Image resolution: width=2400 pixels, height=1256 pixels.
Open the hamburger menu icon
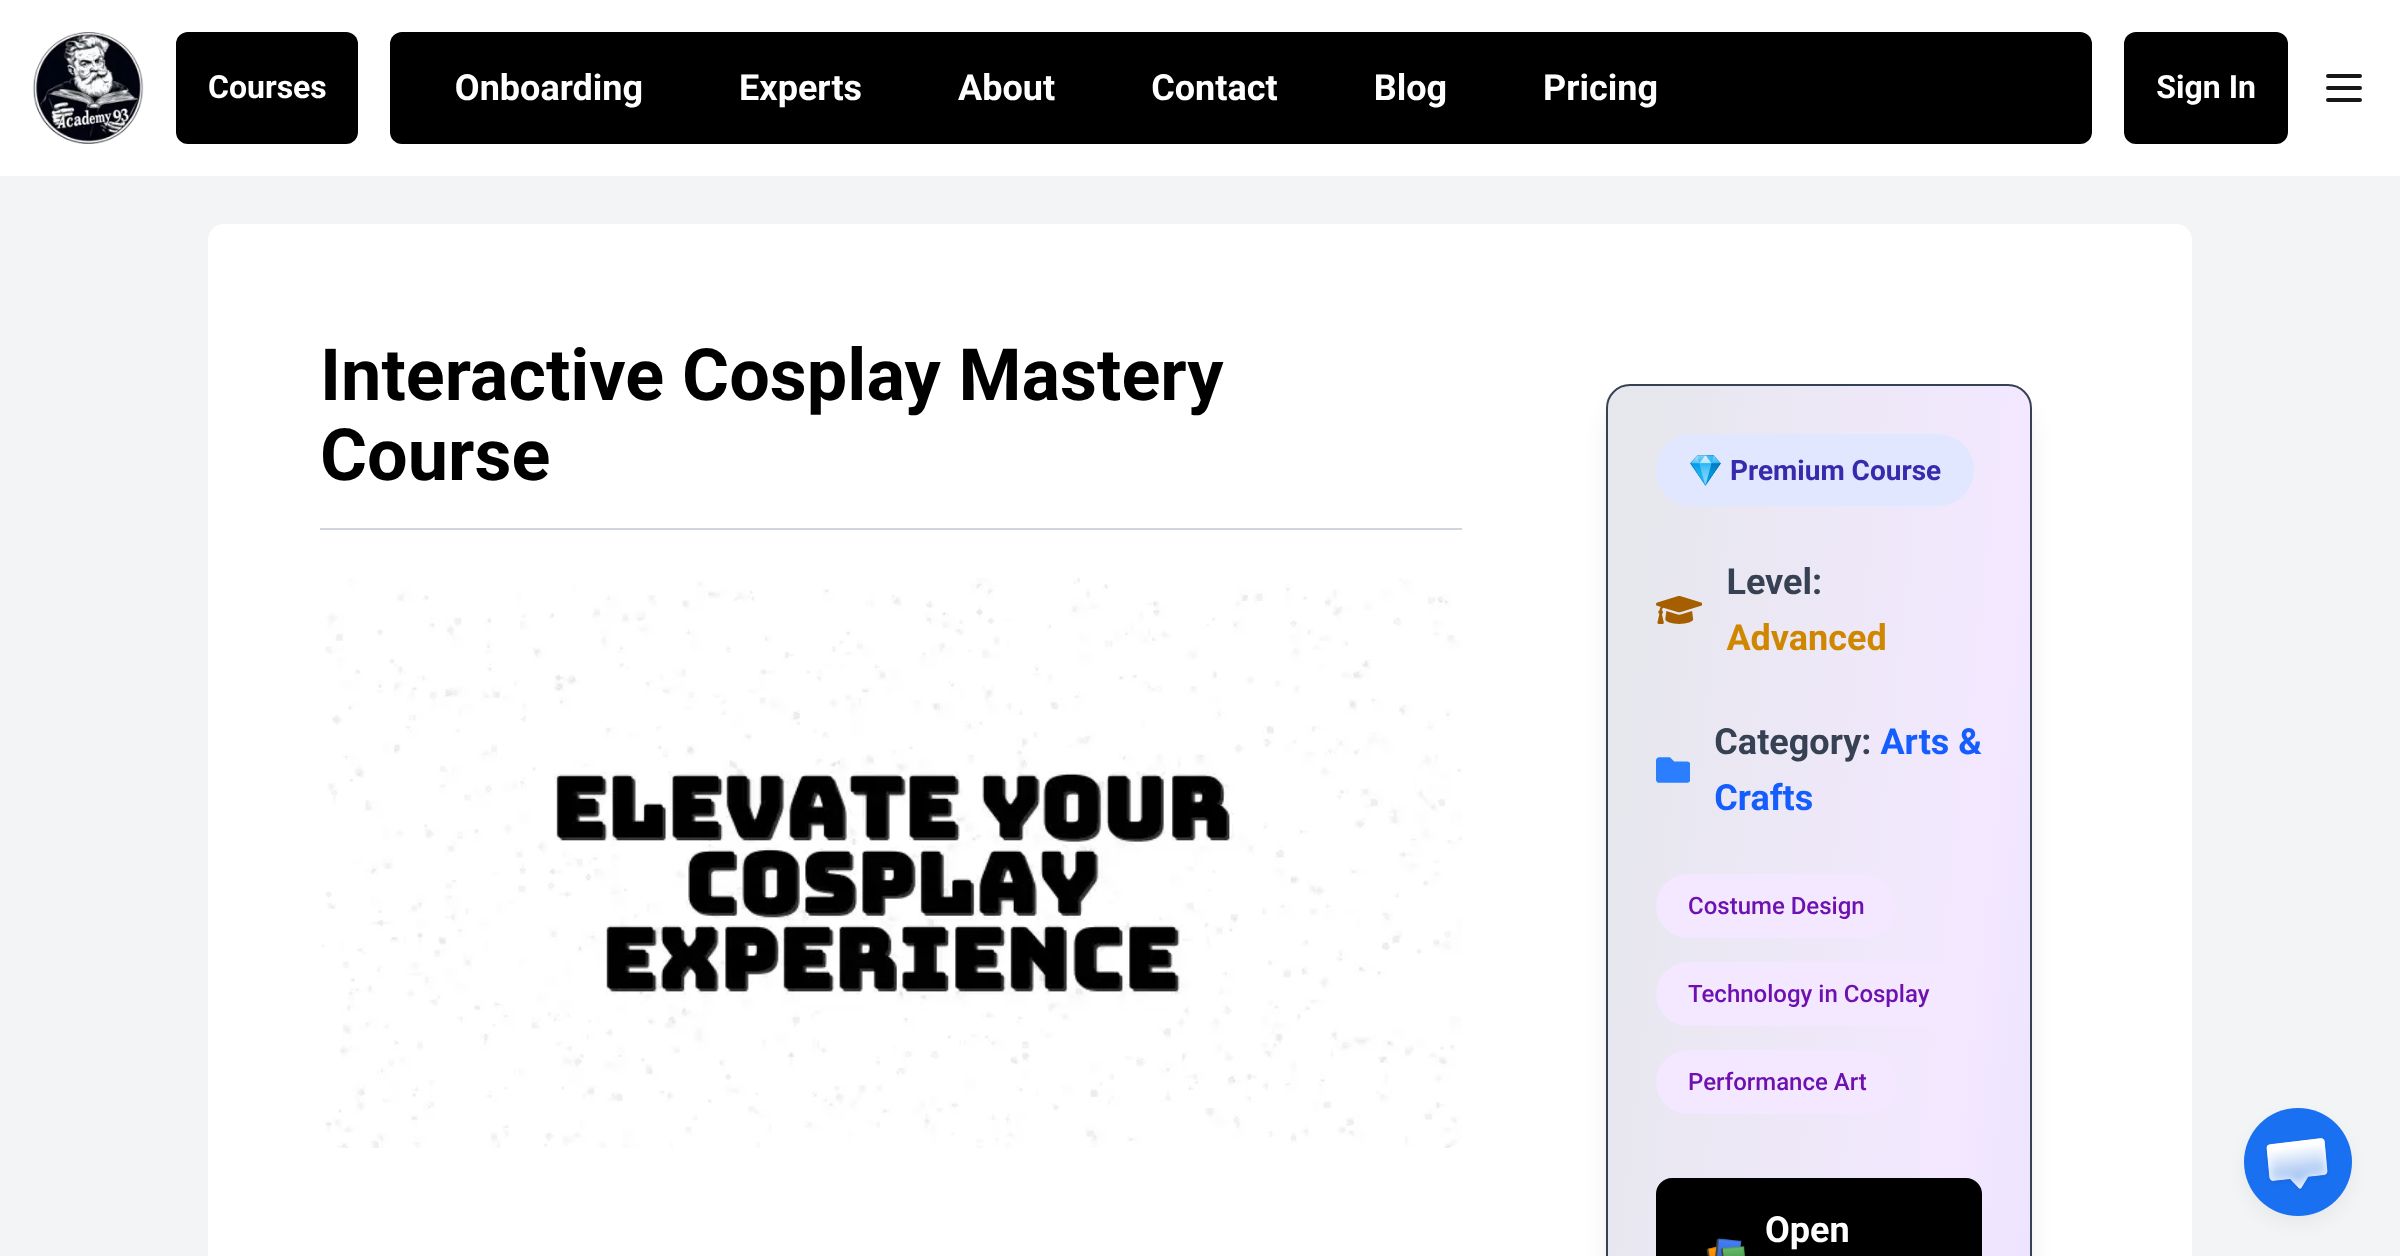coord(2343,88)
